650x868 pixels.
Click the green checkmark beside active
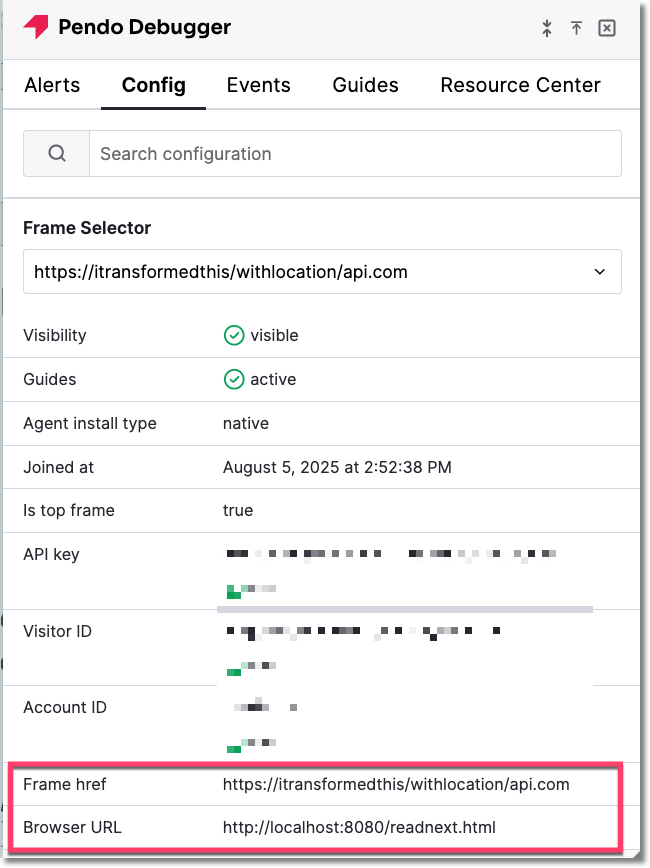(233, 379)
